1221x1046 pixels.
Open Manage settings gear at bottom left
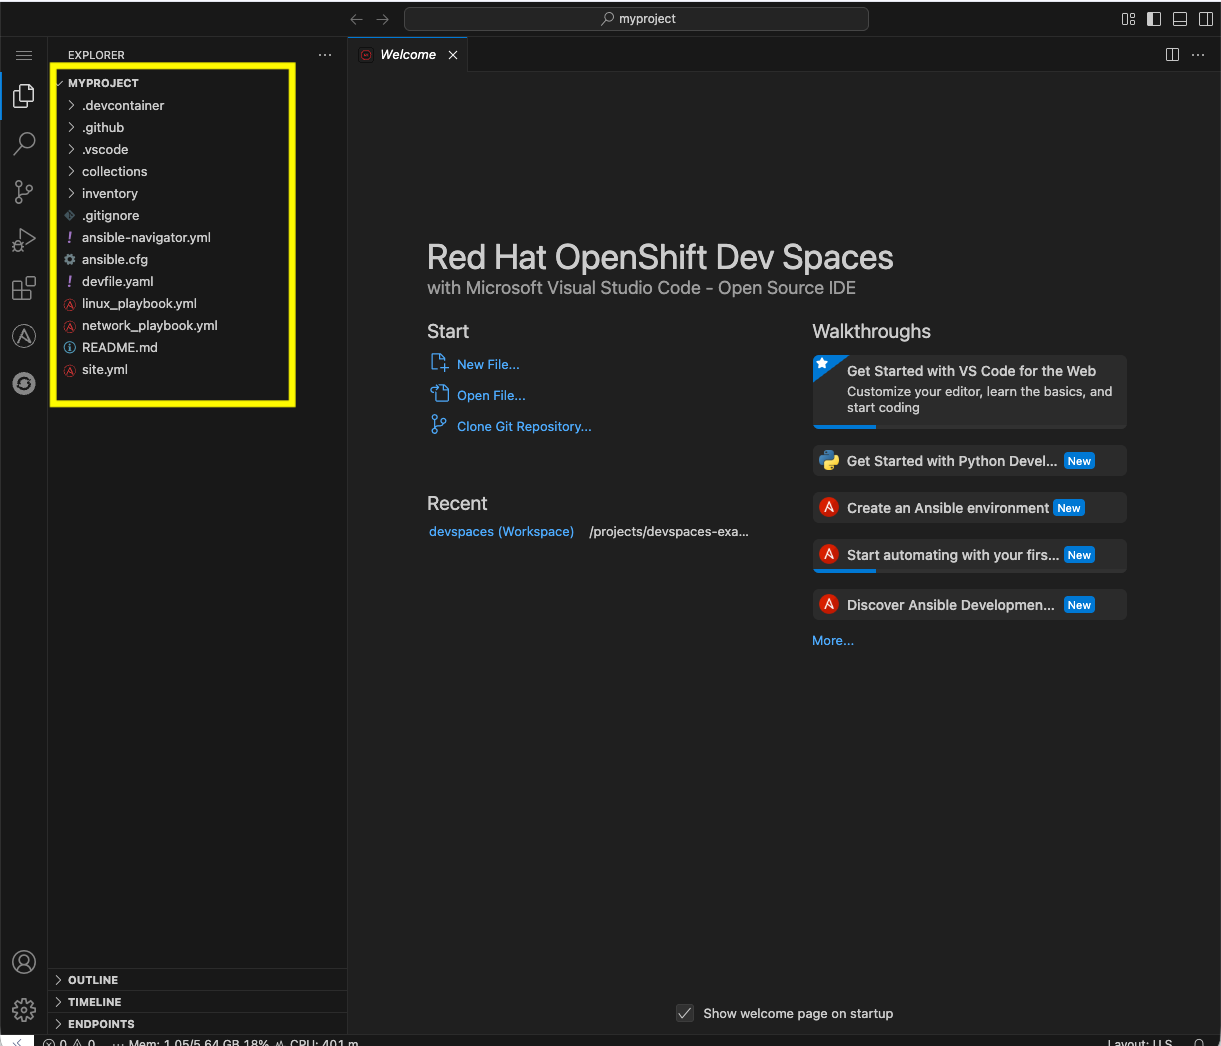(24, 1009)
